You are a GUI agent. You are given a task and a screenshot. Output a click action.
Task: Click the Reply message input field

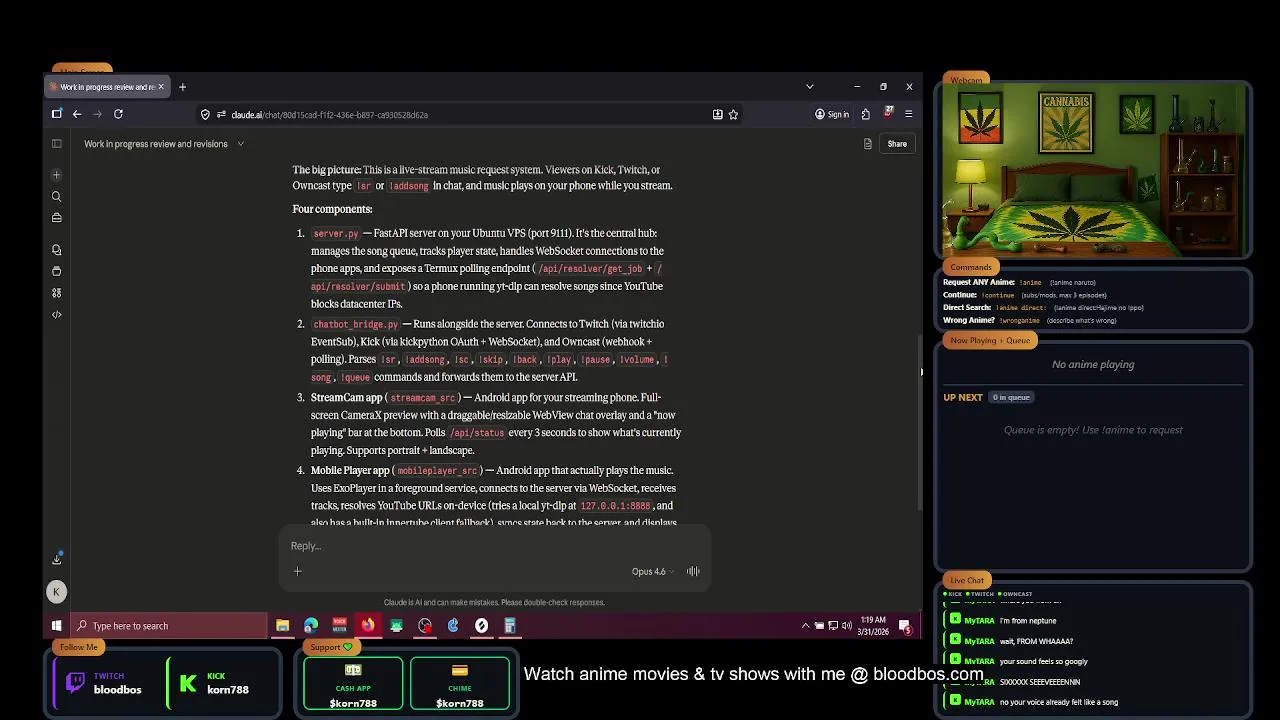coord(495,546)
